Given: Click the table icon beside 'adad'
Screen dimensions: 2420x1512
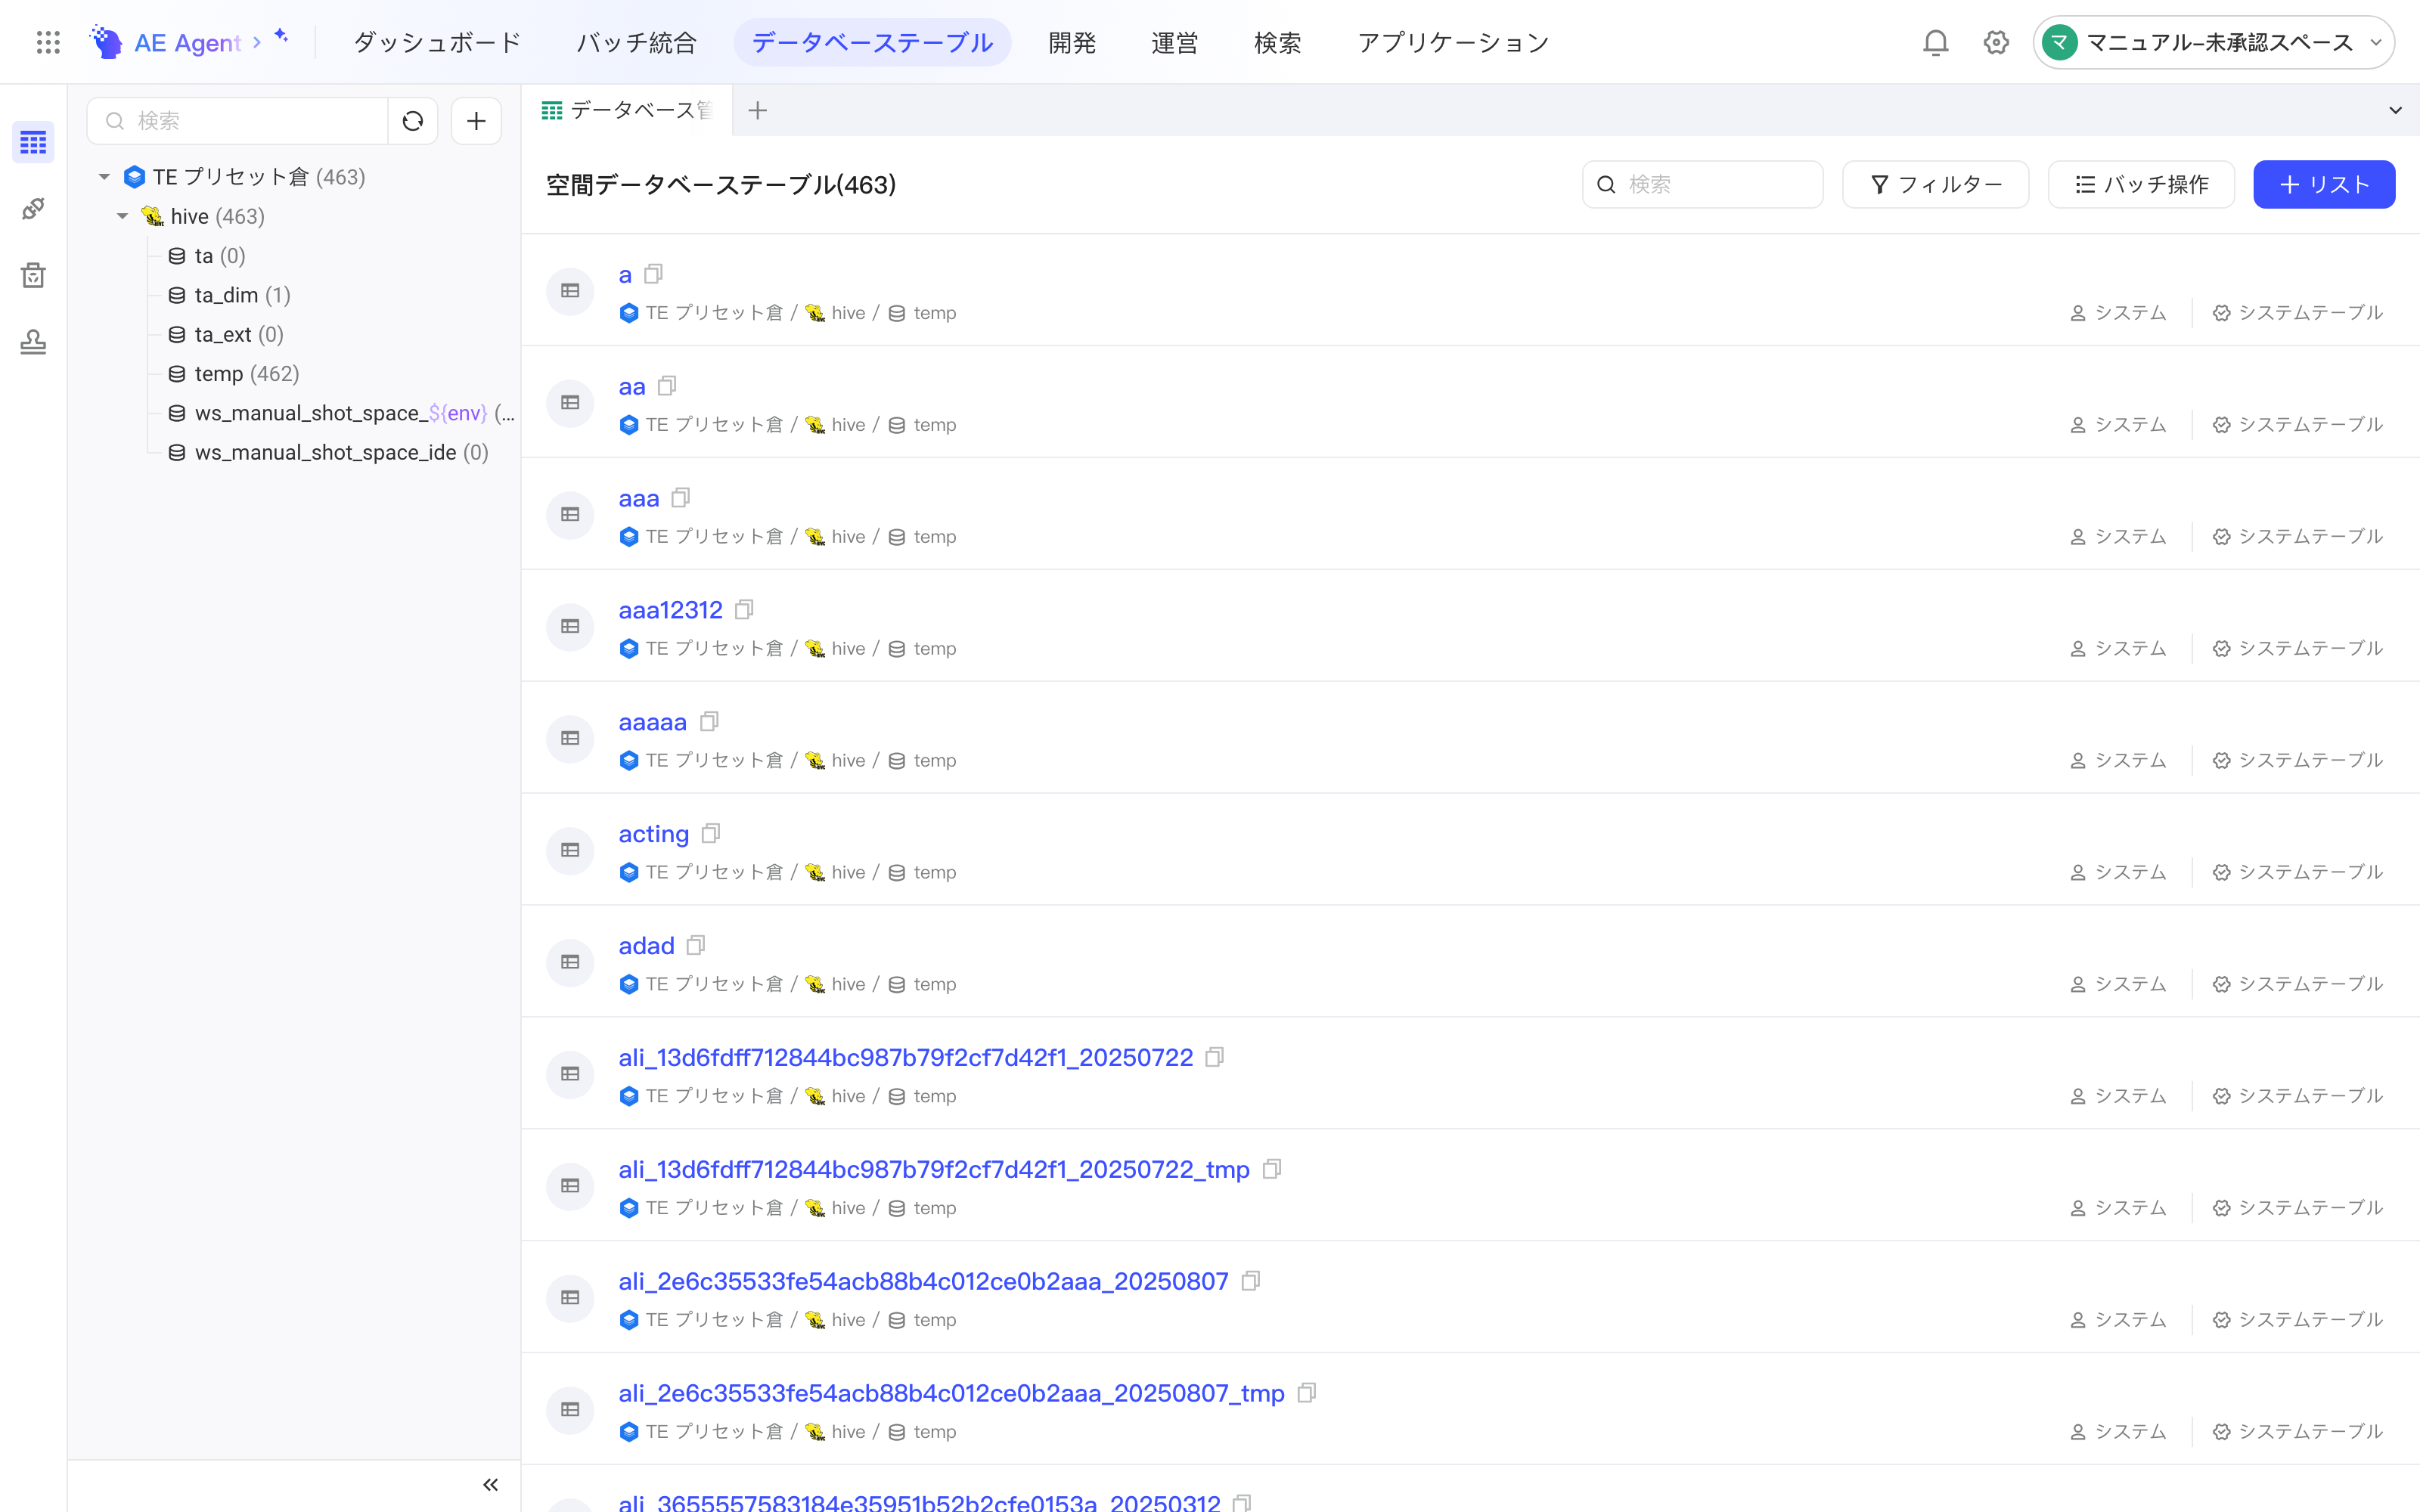Looking at the screenshot, I should tap(570, 962).
